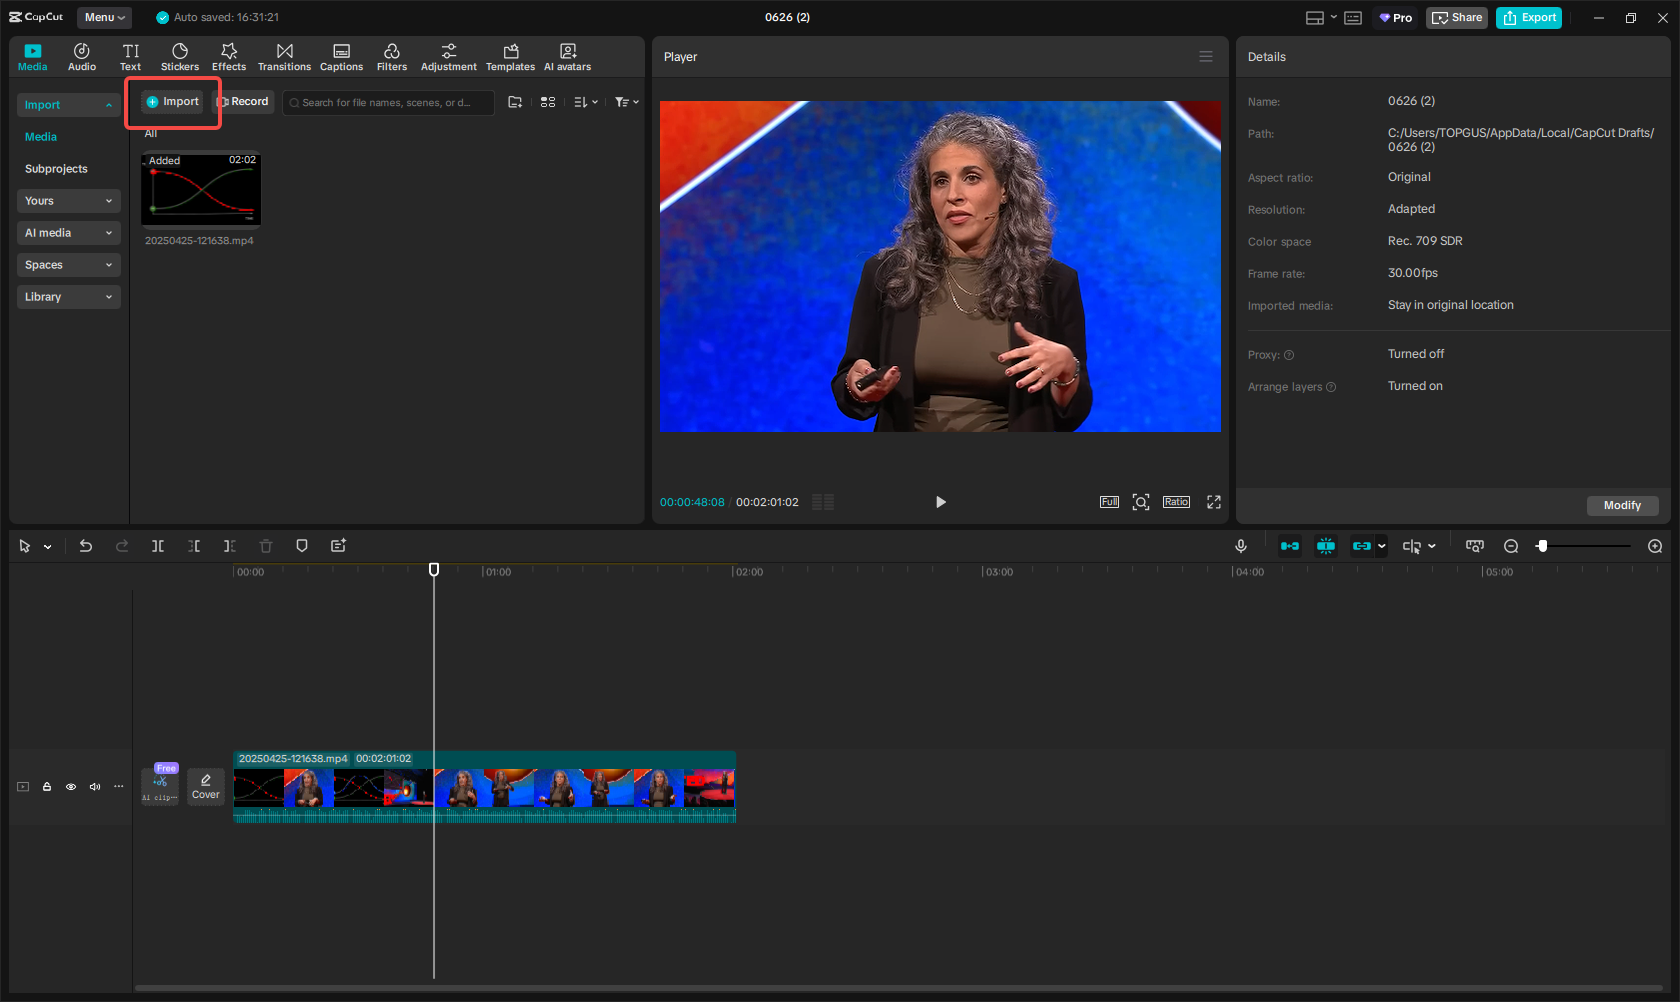The image size is (1680, 1002).
Task: Open the player fullscreen expand icon
Action: 1214,502
